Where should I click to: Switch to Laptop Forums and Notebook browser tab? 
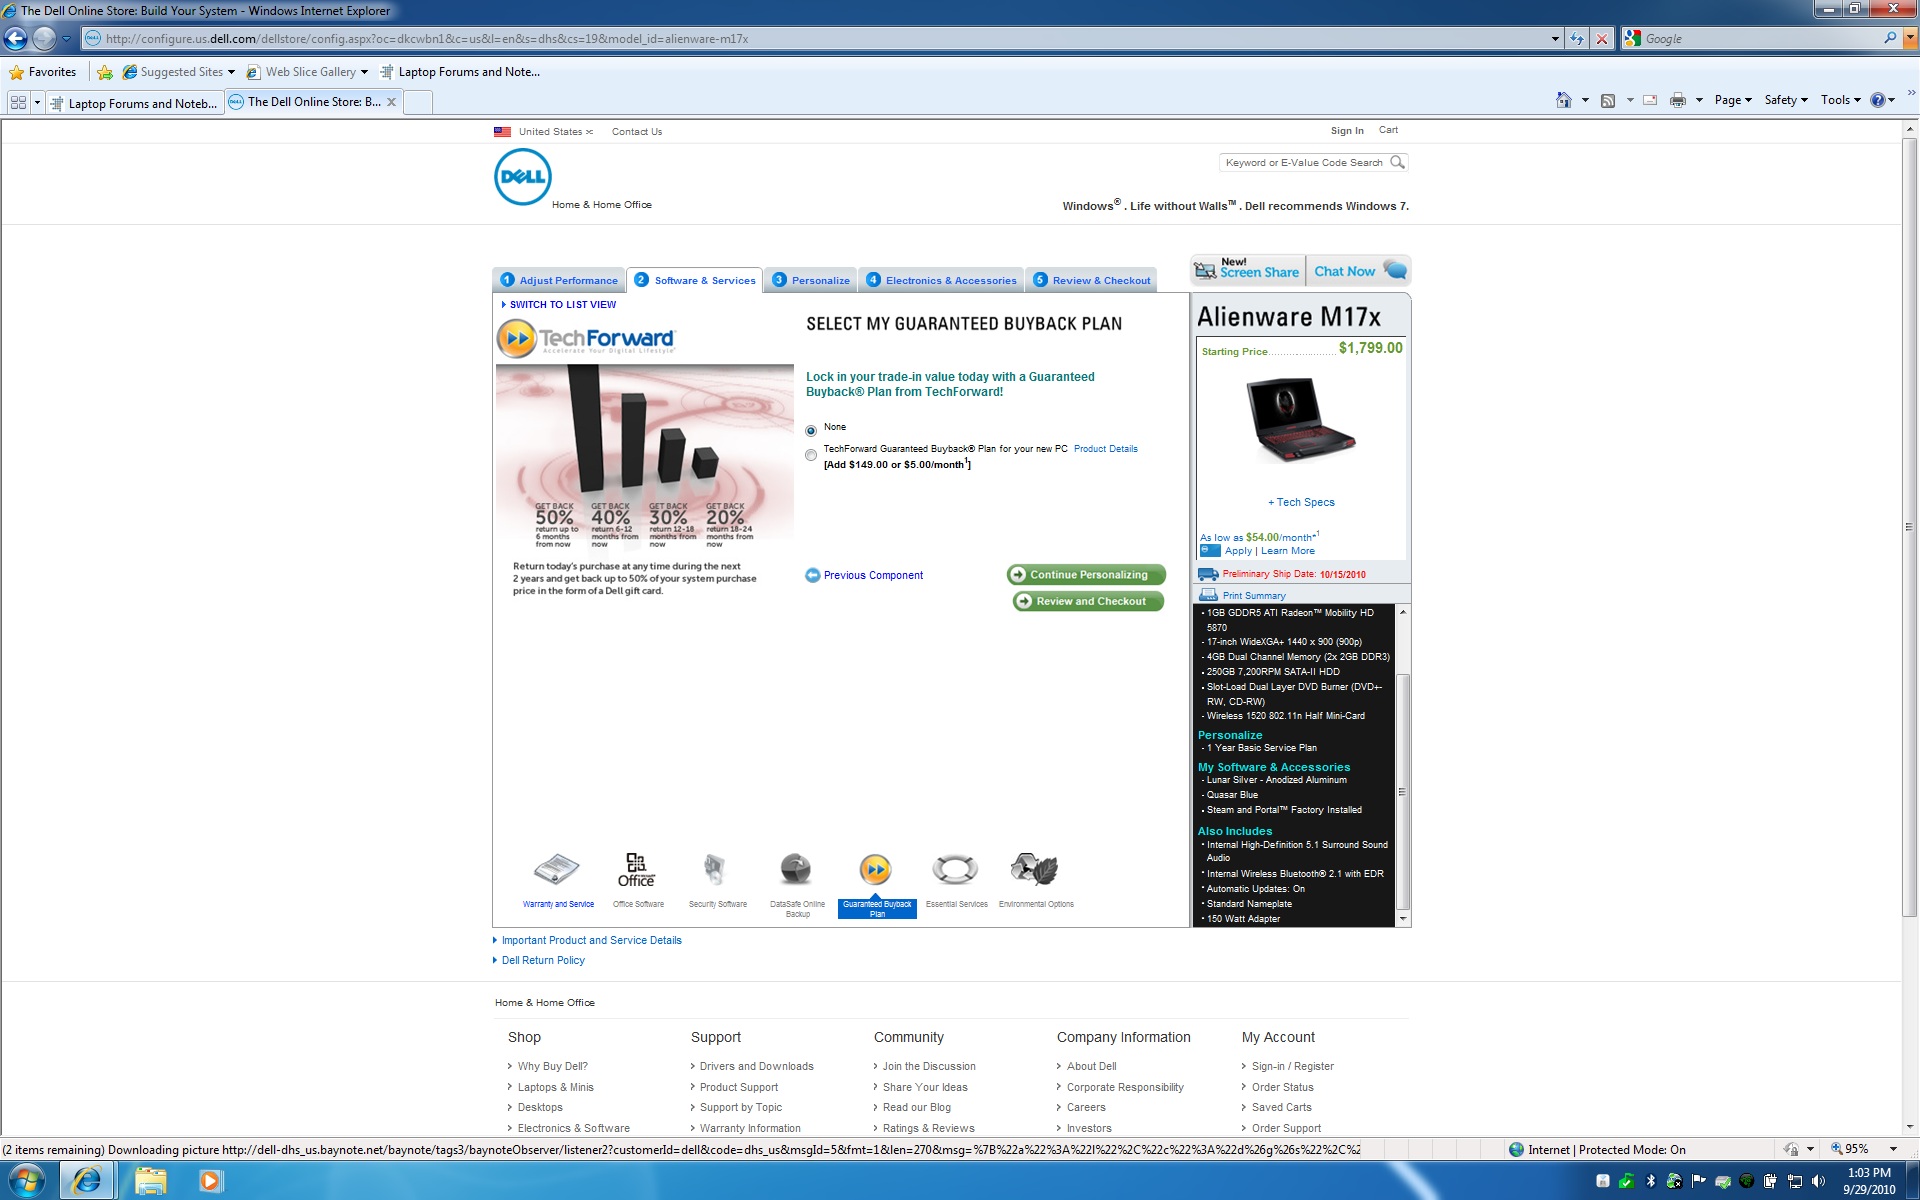coord(134,103)
